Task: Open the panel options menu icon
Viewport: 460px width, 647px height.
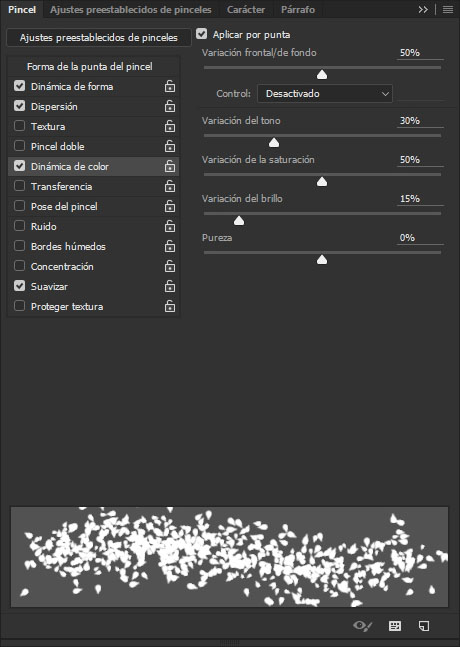Action: point(448,9)
